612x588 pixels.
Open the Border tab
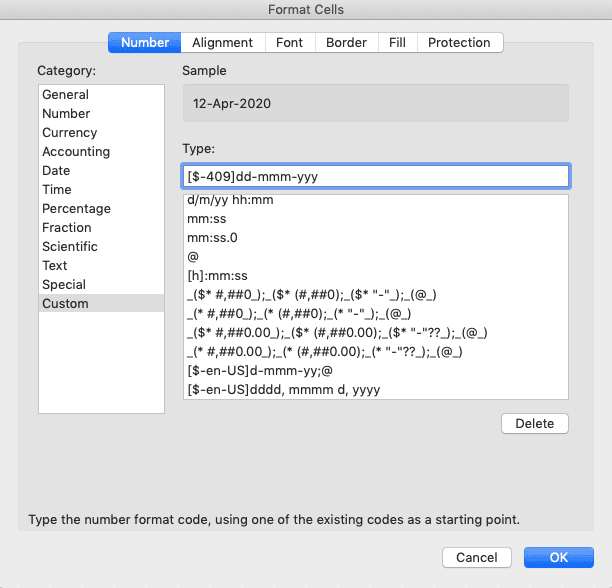pos(346,43)
